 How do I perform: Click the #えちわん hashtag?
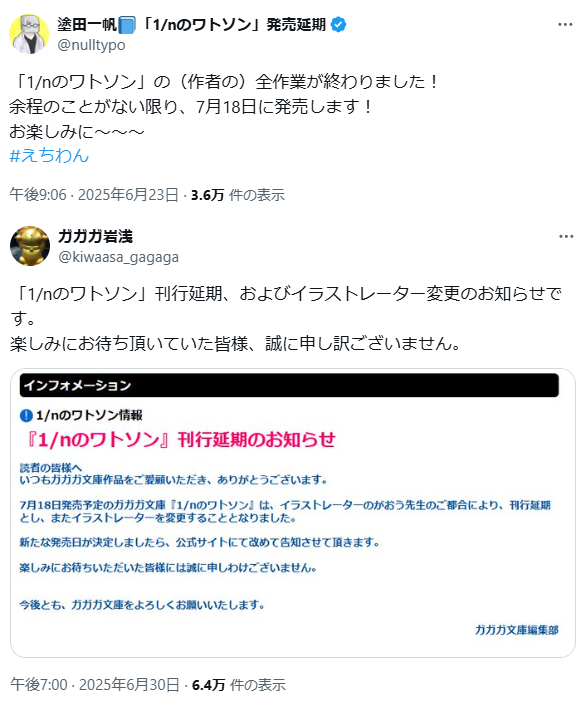click(x=49, y=155)
